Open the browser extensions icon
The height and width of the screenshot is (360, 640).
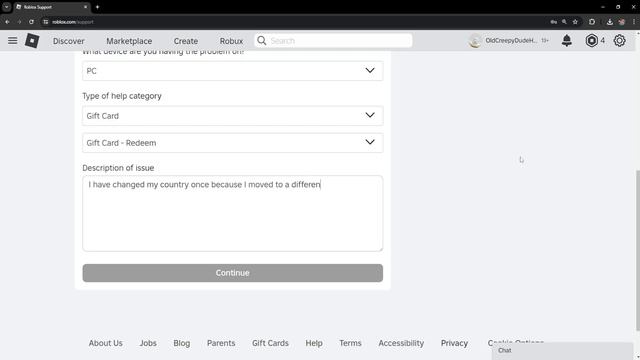pos(592,22)
